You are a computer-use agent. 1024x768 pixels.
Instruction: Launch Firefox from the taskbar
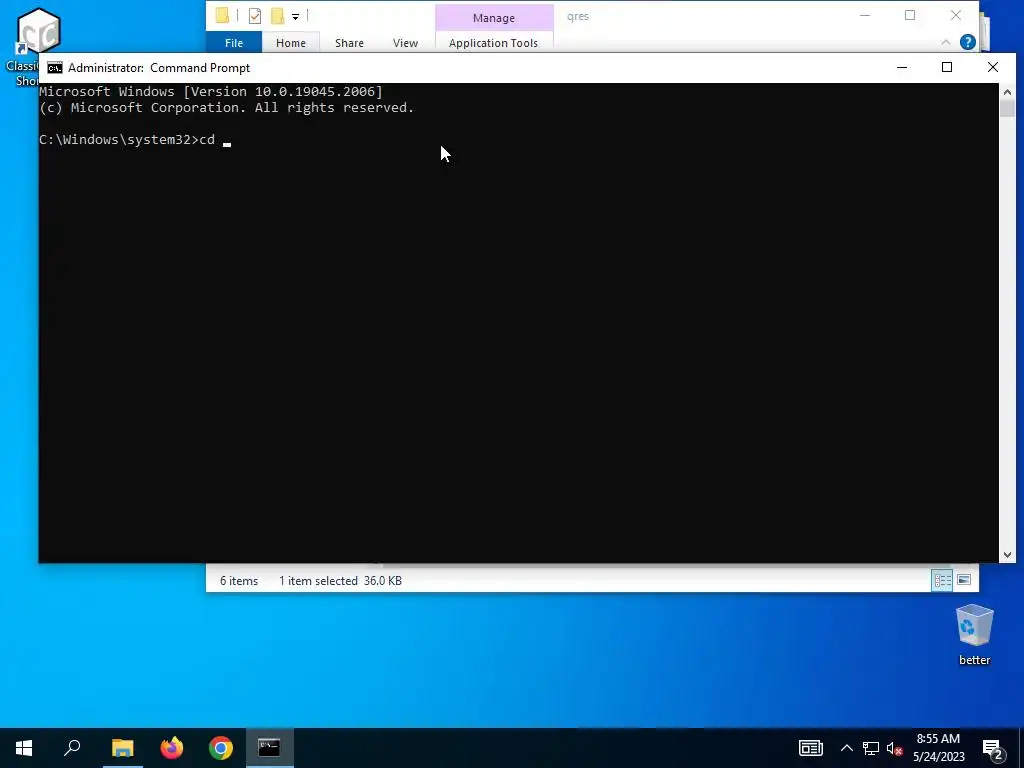tap(172, 748)
